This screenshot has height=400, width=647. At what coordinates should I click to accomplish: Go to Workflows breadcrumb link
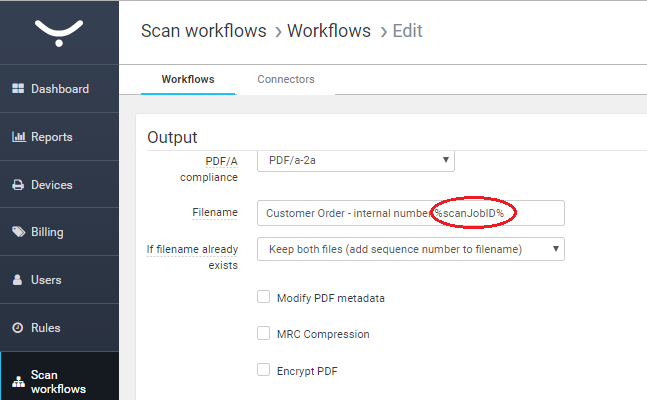[328, 31]
